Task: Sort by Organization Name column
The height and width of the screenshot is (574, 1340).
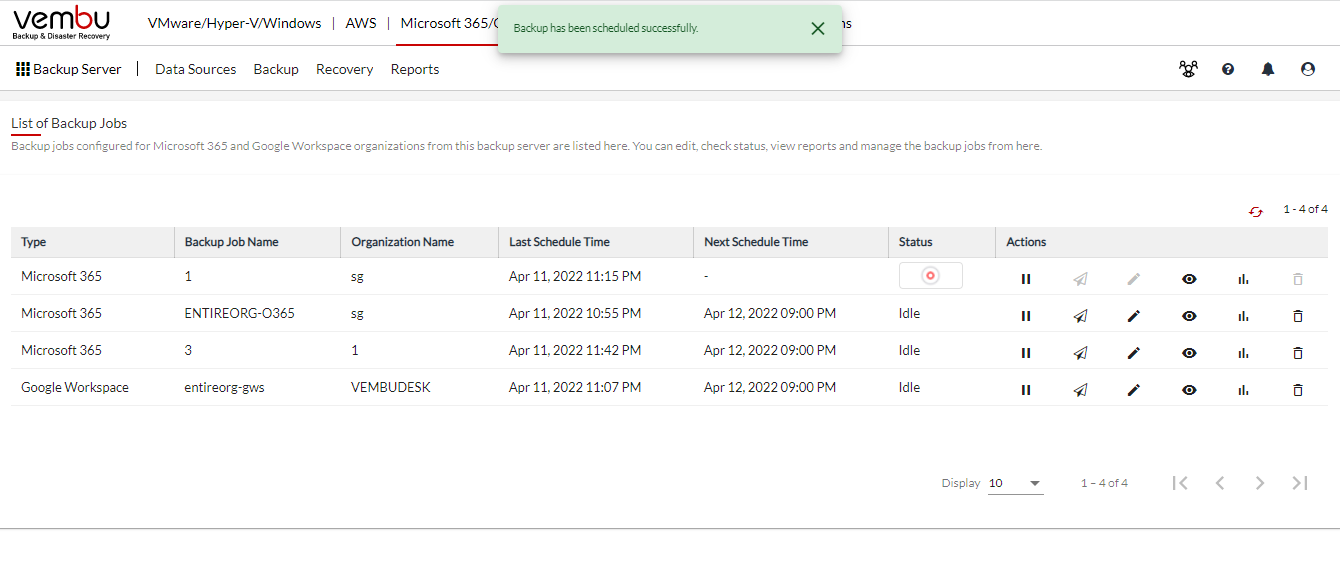Action: point(402,242)
